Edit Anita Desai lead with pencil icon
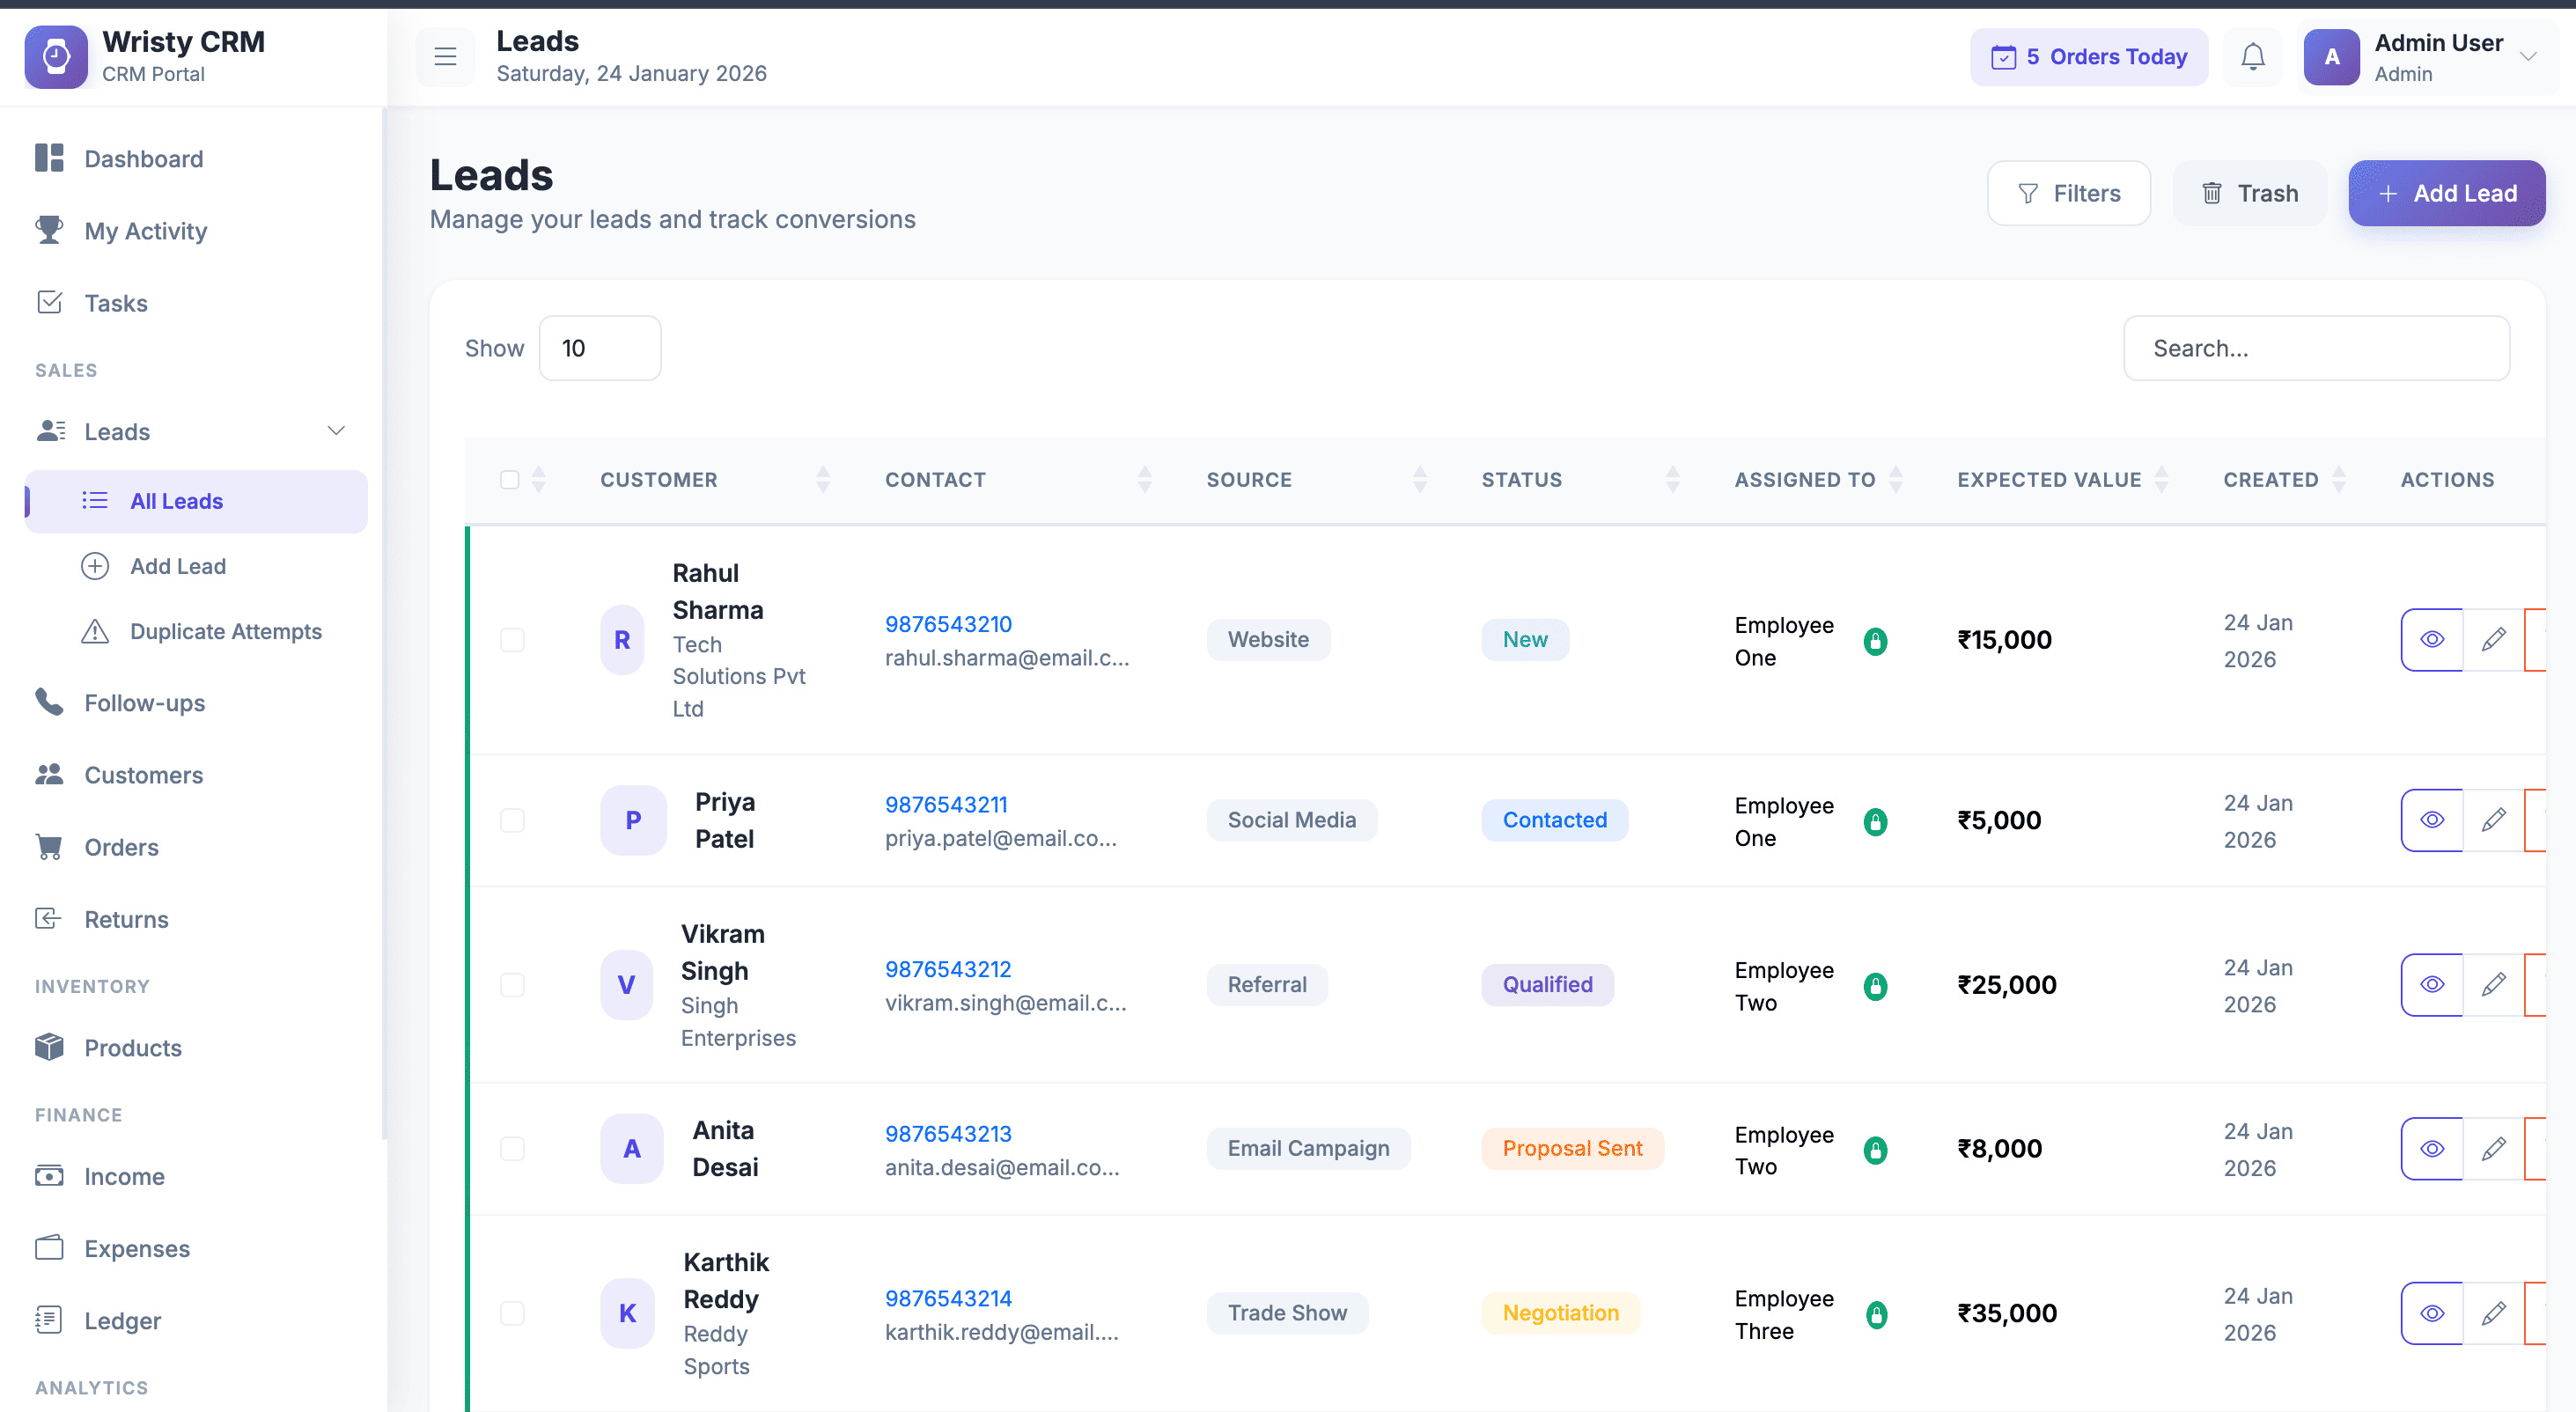Viewport: 2576px width, 1412px height. click(x=2493, y=1148)
